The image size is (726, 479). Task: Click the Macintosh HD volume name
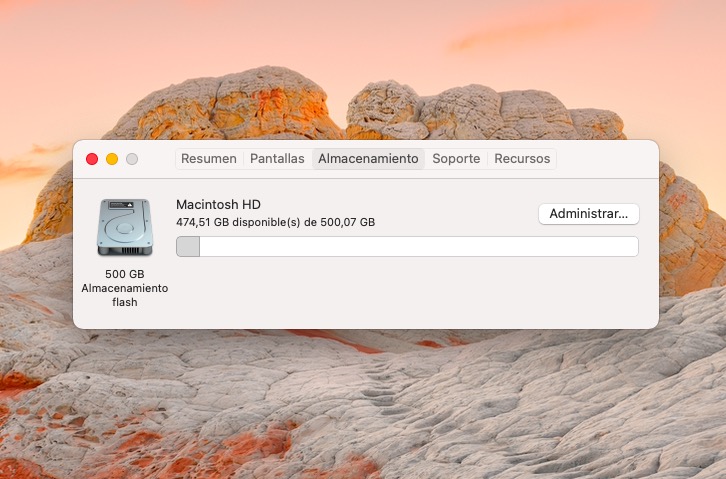[218, 204]
